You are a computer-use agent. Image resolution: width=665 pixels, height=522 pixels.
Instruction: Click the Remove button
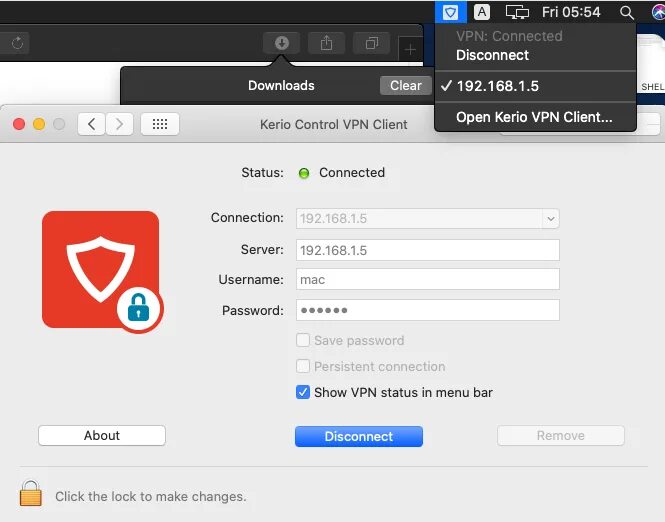(x=561, y=435)
